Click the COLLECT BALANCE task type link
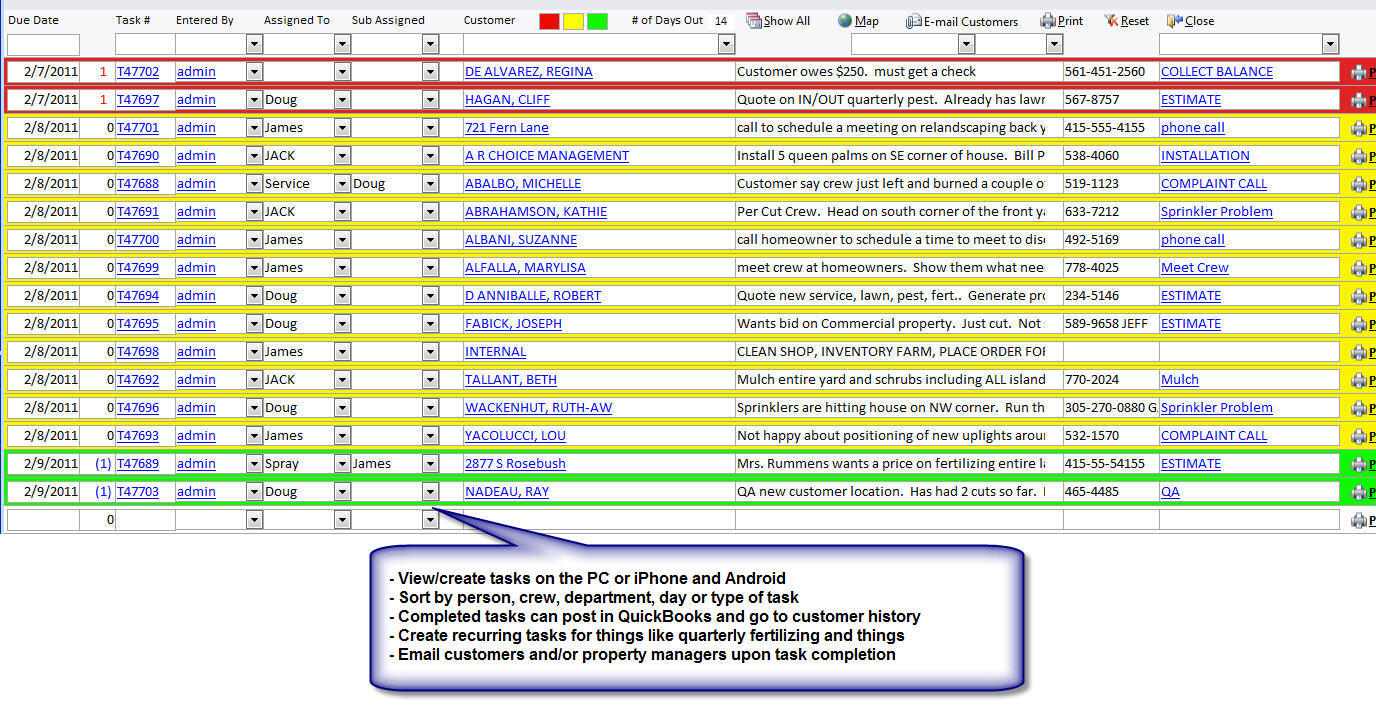Viewport: 1376px width, 712px height. [x=1216, y=72]
